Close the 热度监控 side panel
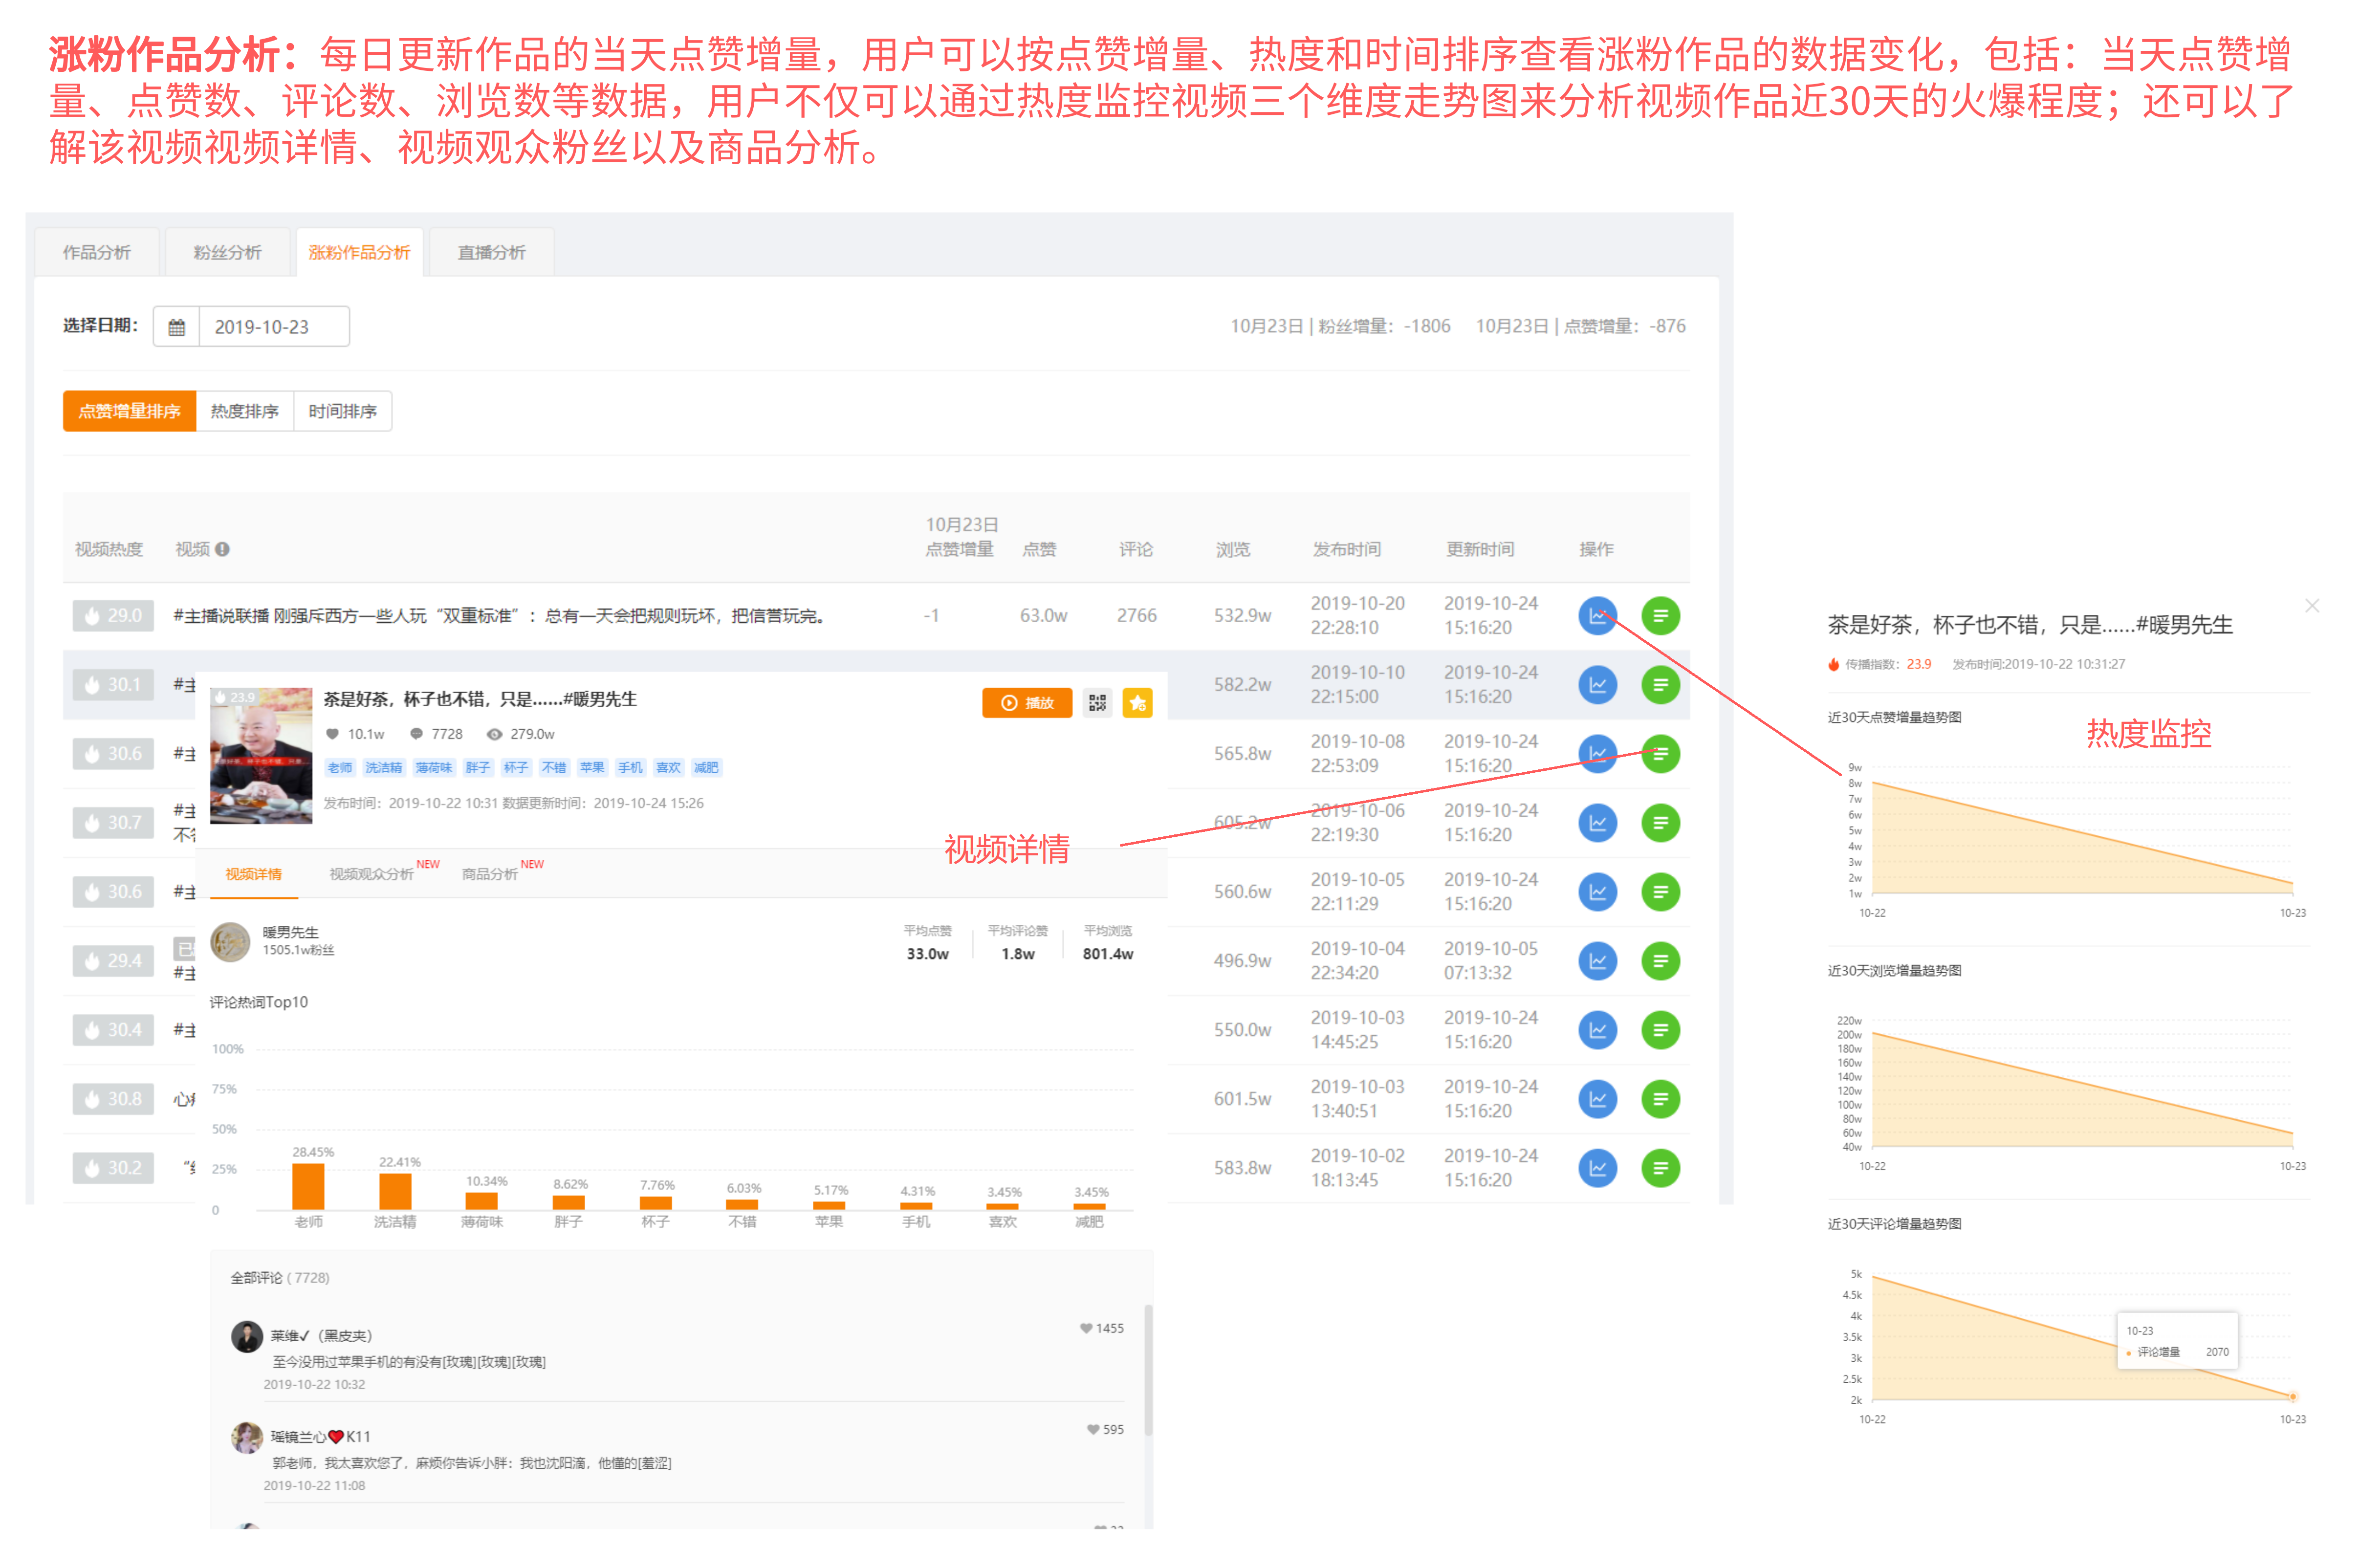 point(2311,605)
